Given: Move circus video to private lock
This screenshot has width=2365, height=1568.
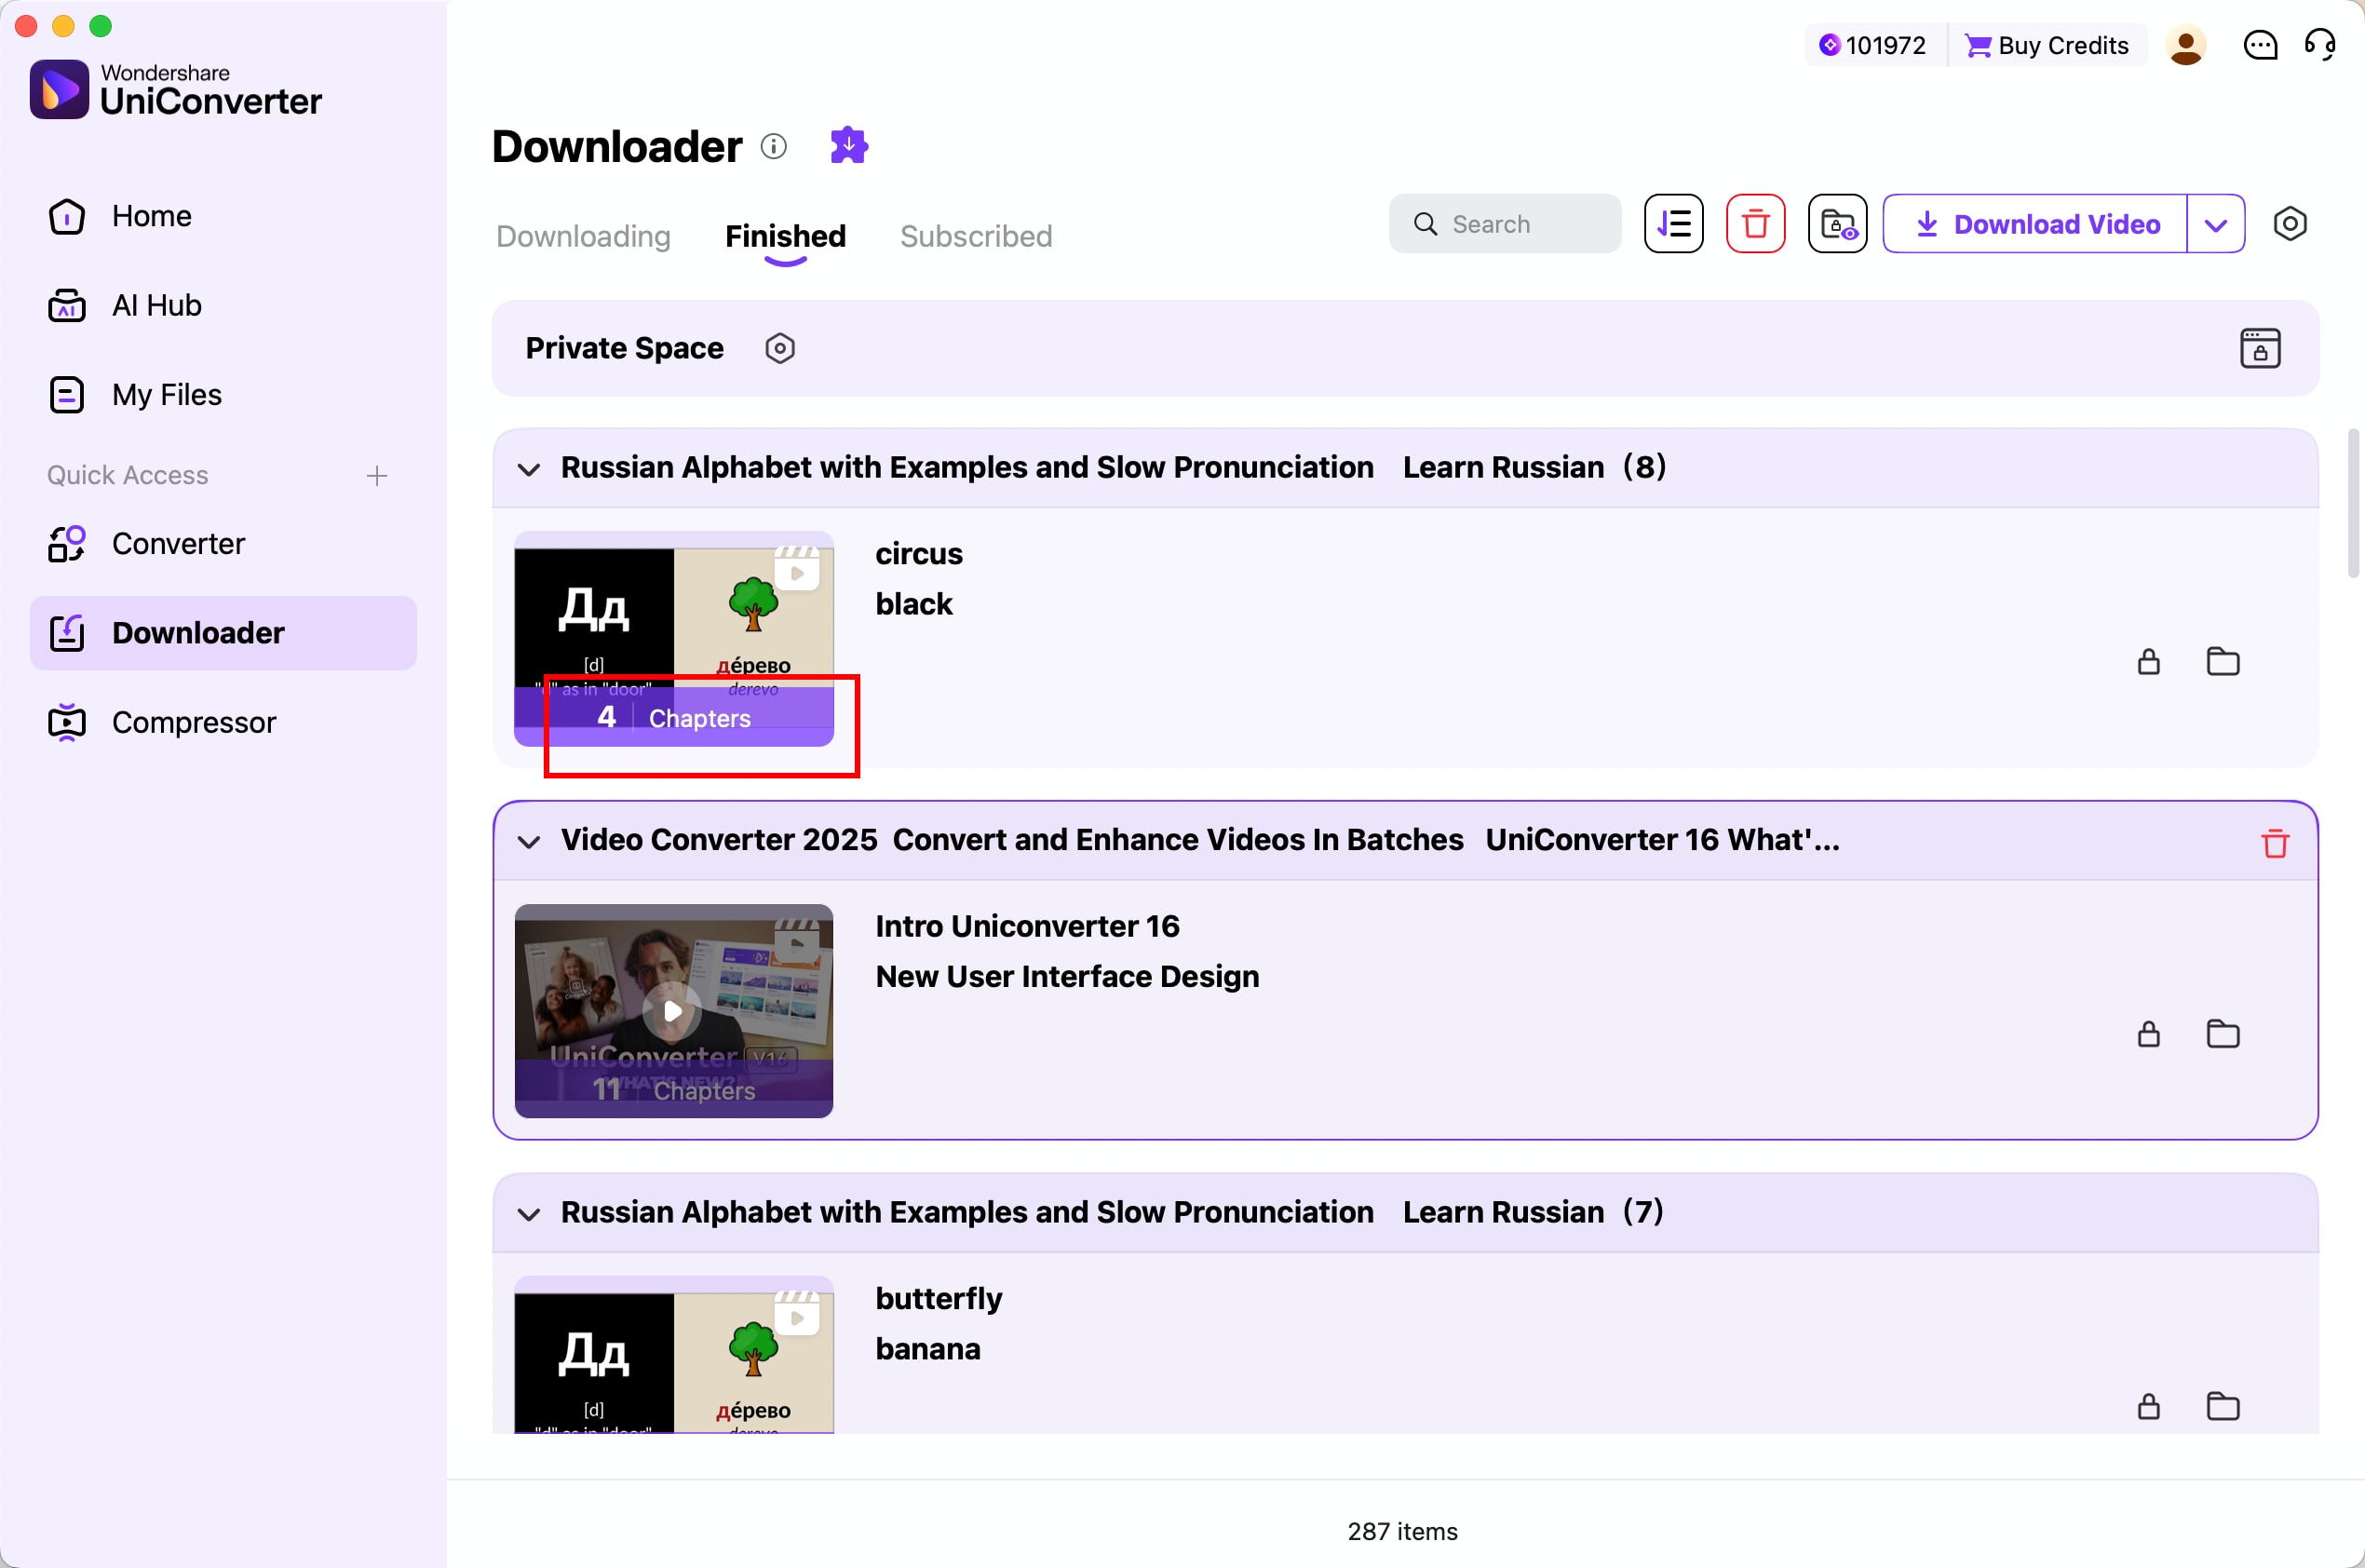Looking at the screenshot, I should [2148, 662].
